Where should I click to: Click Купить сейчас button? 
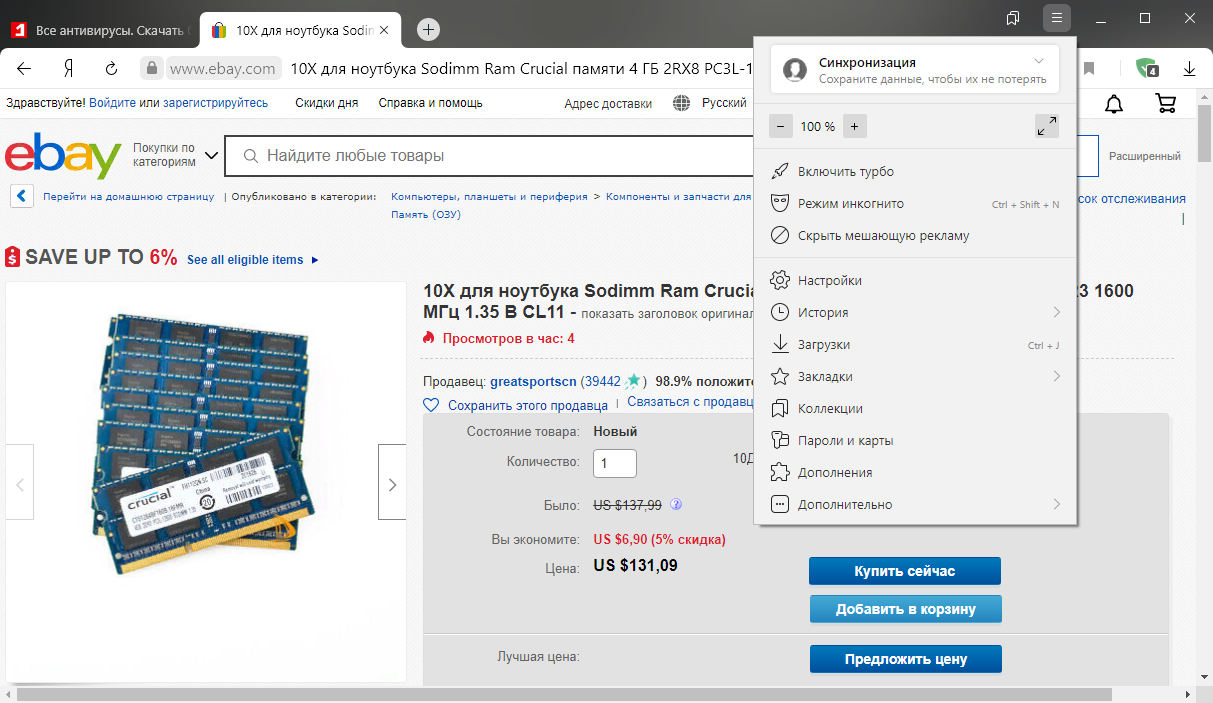click(x=905, y=571)
